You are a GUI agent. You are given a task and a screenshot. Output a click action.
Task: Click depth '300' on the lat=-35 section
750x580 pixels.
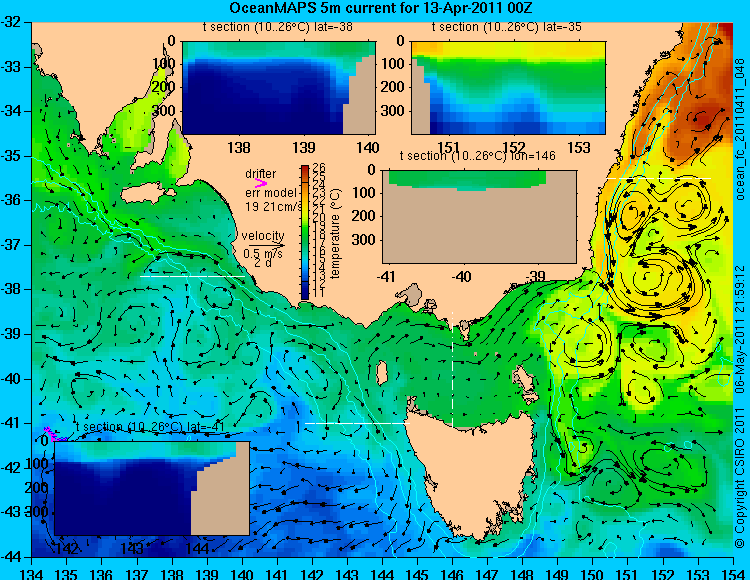(395, 111)
